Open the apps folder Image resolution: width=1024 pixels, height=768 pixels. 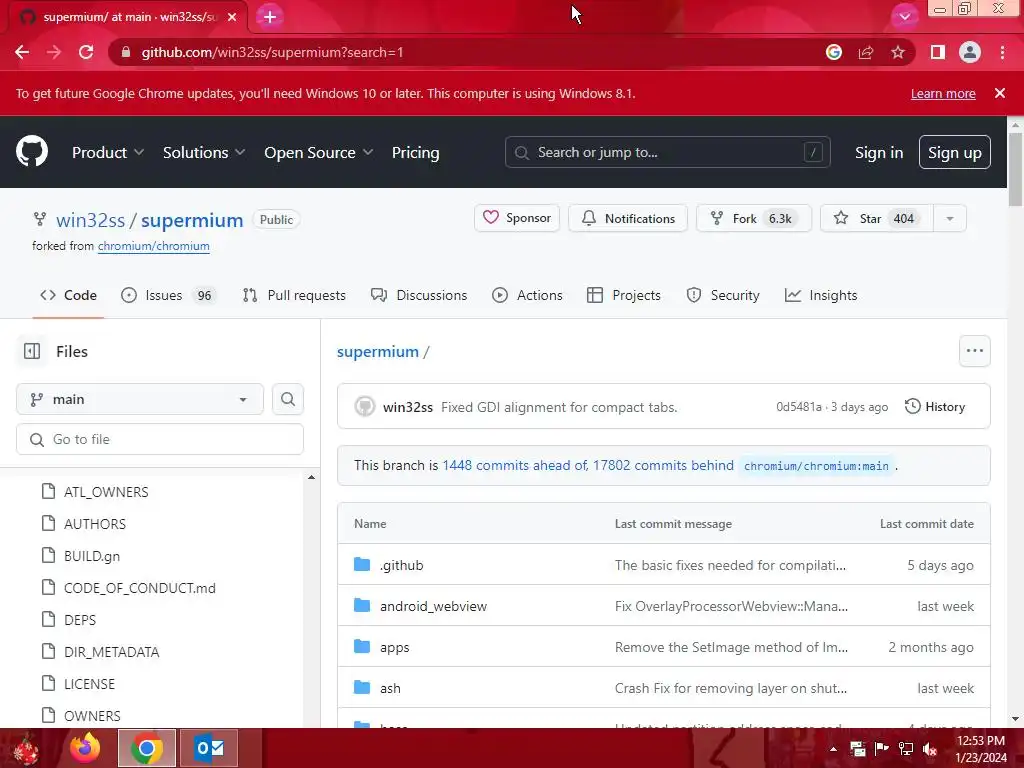[394, 647]
